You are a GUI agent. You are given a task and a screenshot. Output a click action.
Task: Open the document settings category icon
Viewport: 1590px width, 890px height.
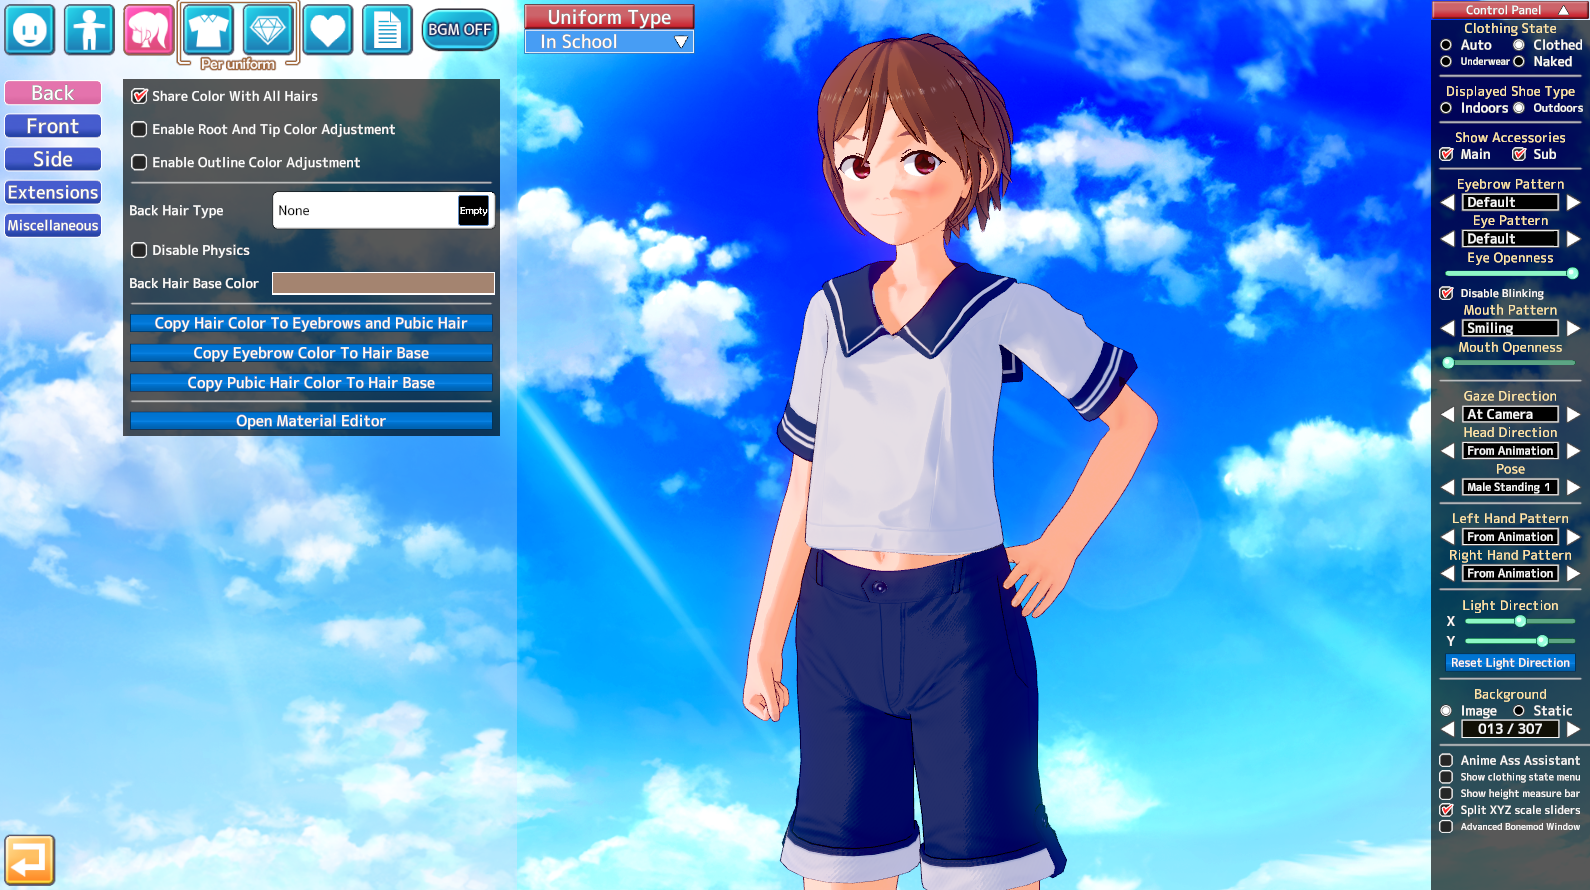click(x=387, y=29)
